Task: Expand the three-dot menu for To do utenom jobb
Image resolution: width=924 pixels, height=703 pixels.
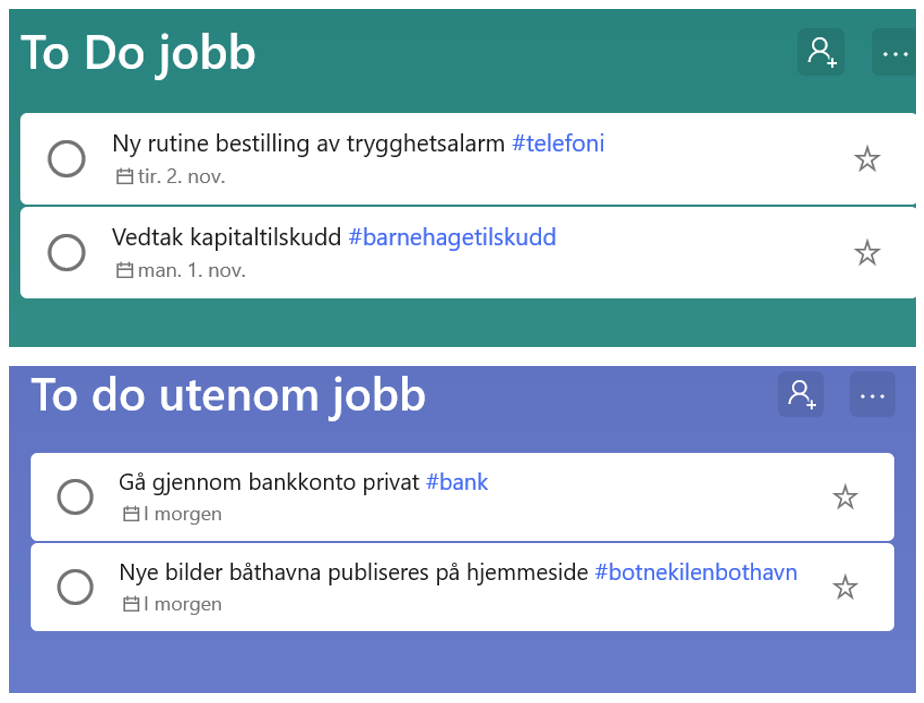Action: [872, 394]
